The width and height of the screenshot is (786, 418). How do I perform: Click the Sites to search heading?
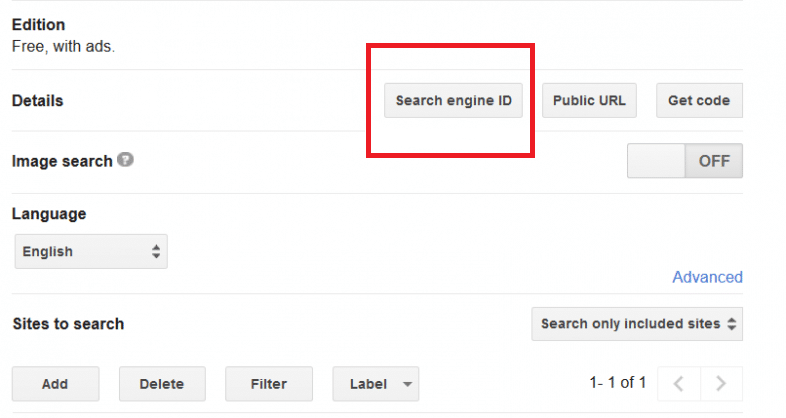click(68, 324)
